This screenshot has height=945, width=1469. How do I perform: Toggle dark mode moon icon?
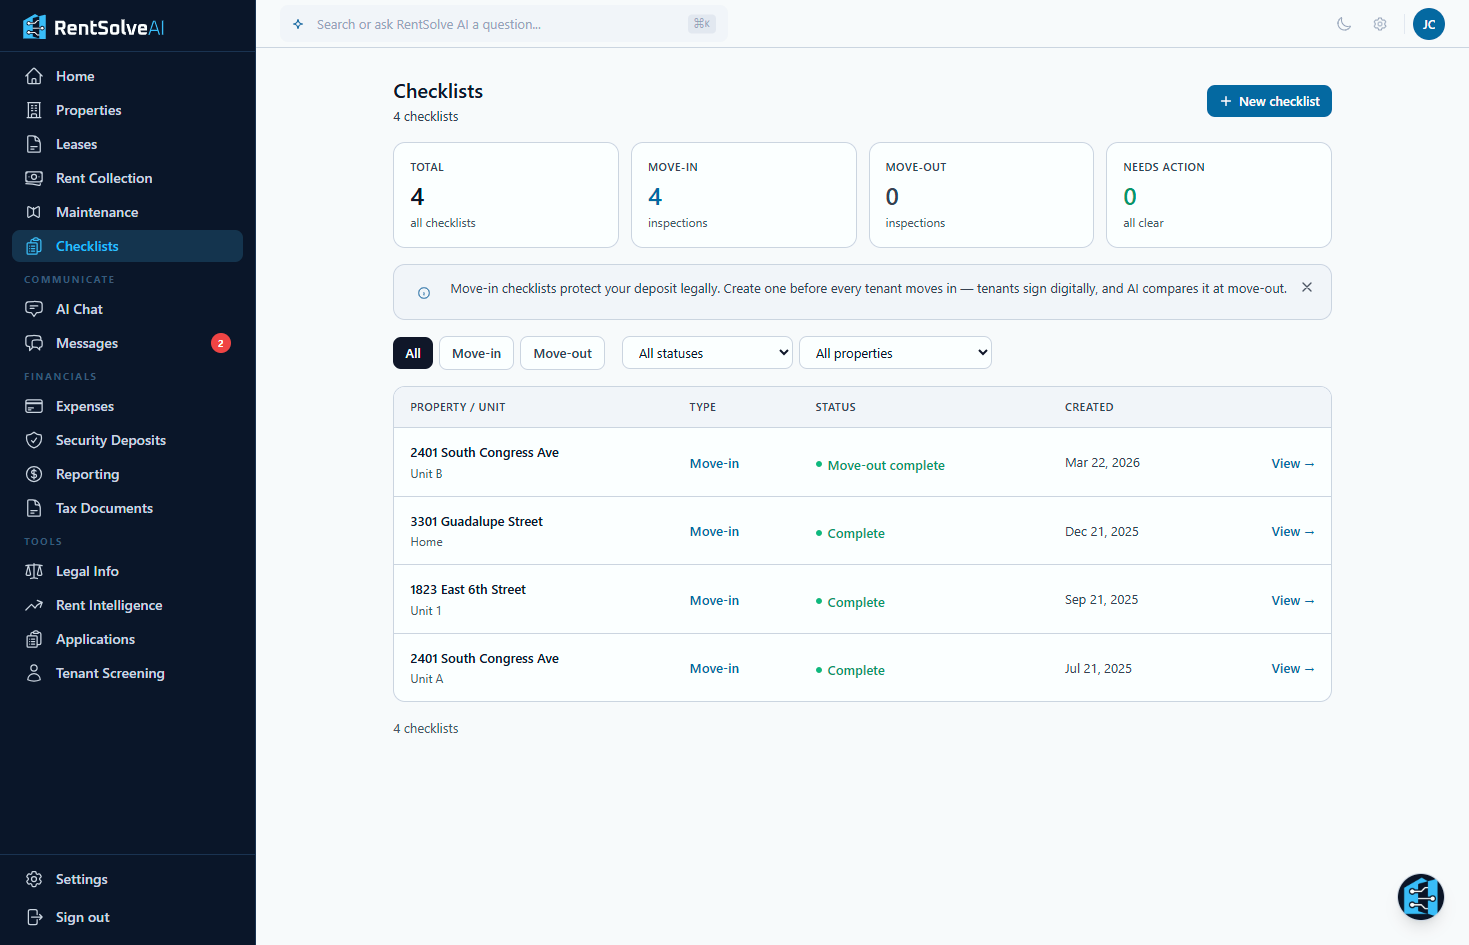1344,24
